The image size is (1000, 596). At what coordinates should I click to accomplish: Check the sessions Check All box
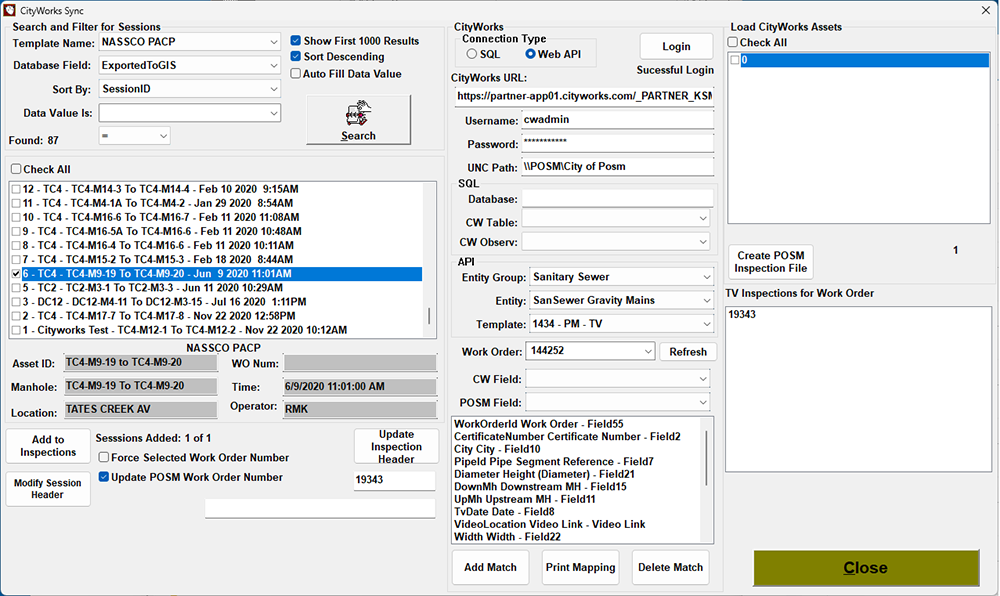pyautogui.click(x=16, y=169)
